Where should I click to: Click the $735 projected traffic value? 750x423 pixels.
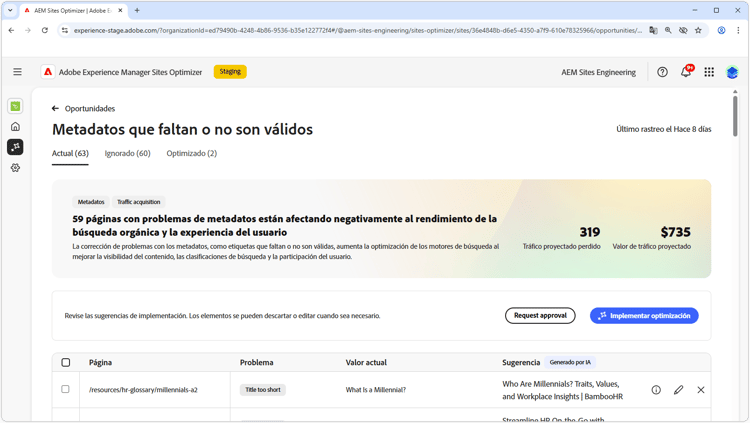pyautogui.click(x=675, y=232)
